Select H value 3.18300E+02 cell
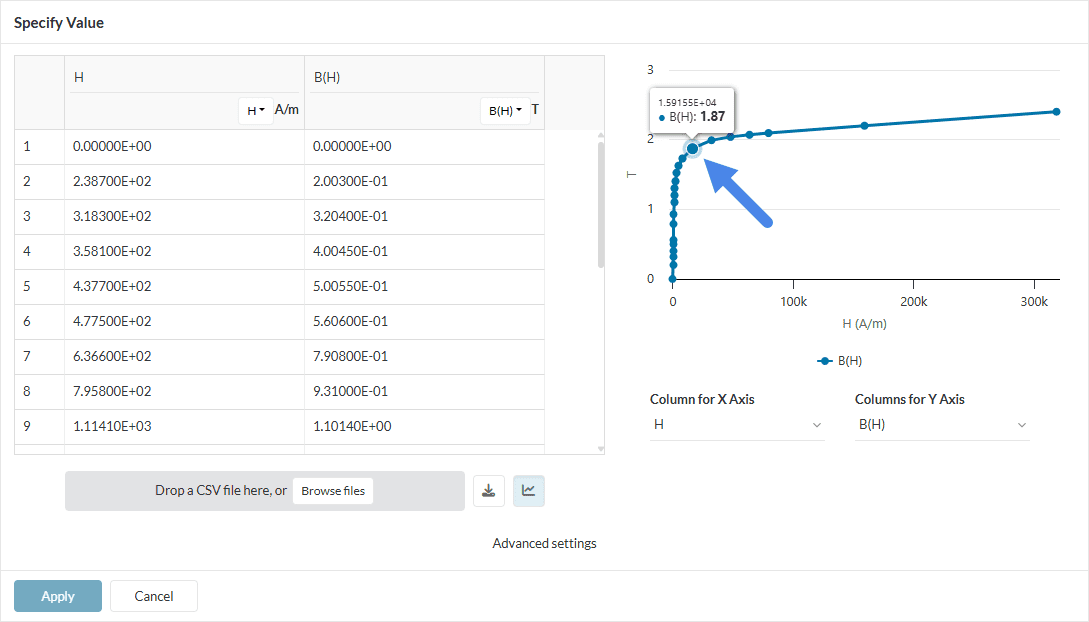Screen dimensions: 1089x622 (184, 217)
